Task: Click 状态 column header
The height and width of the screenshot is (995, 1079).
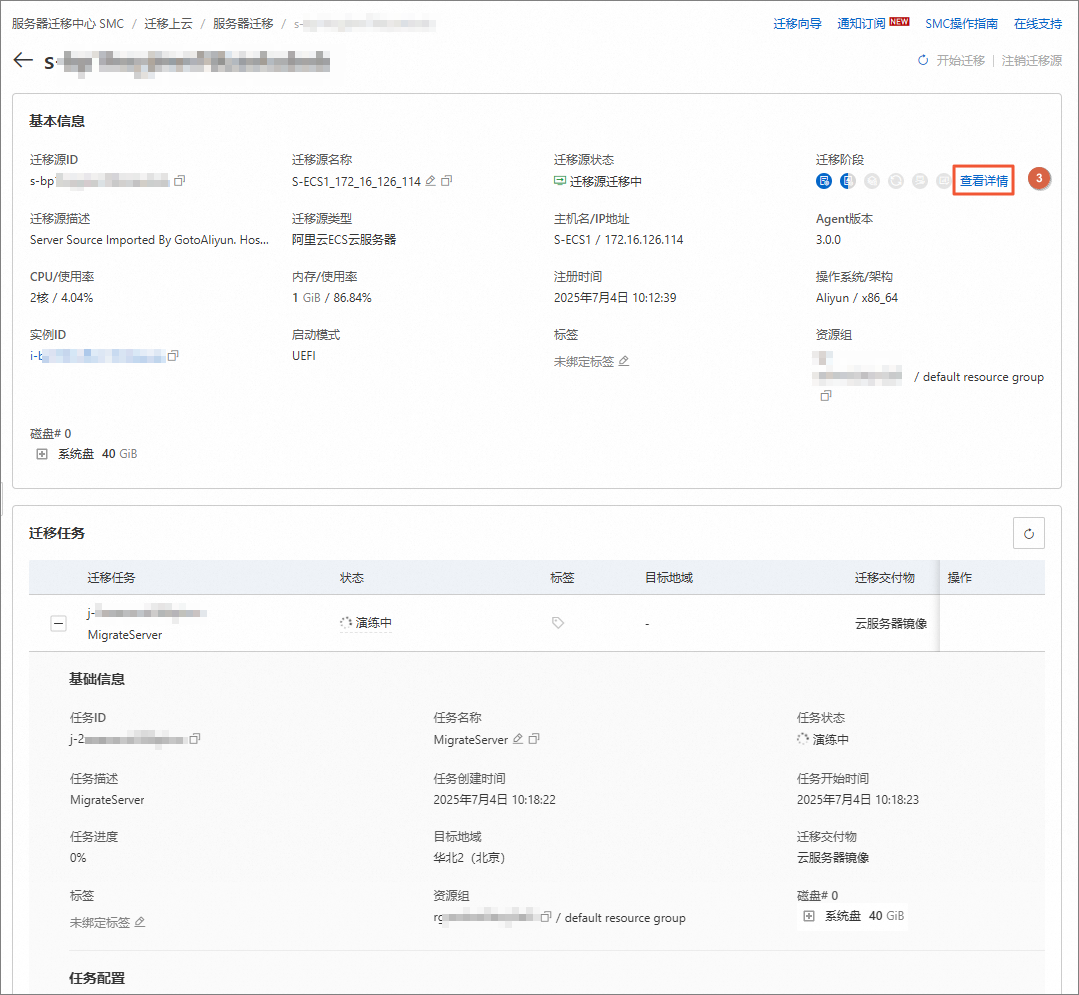Action: [352, 578]
